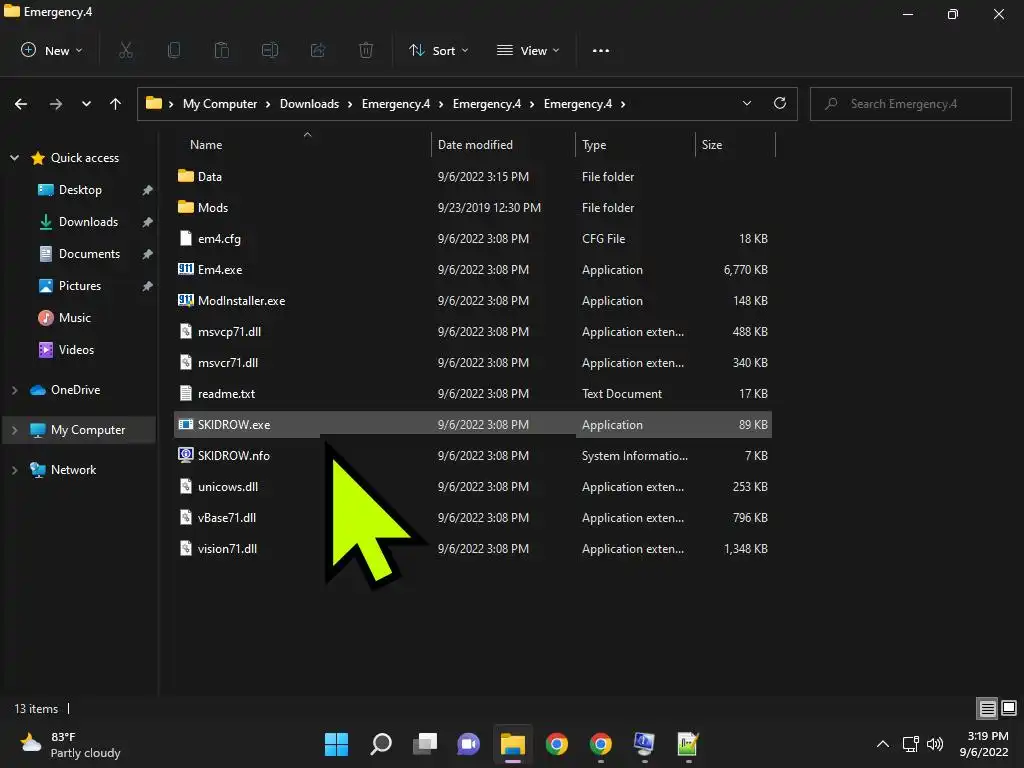Screen dimensions: 1024x768
Task: Select the em4.cfg file
Action: [x=219, y=238]
